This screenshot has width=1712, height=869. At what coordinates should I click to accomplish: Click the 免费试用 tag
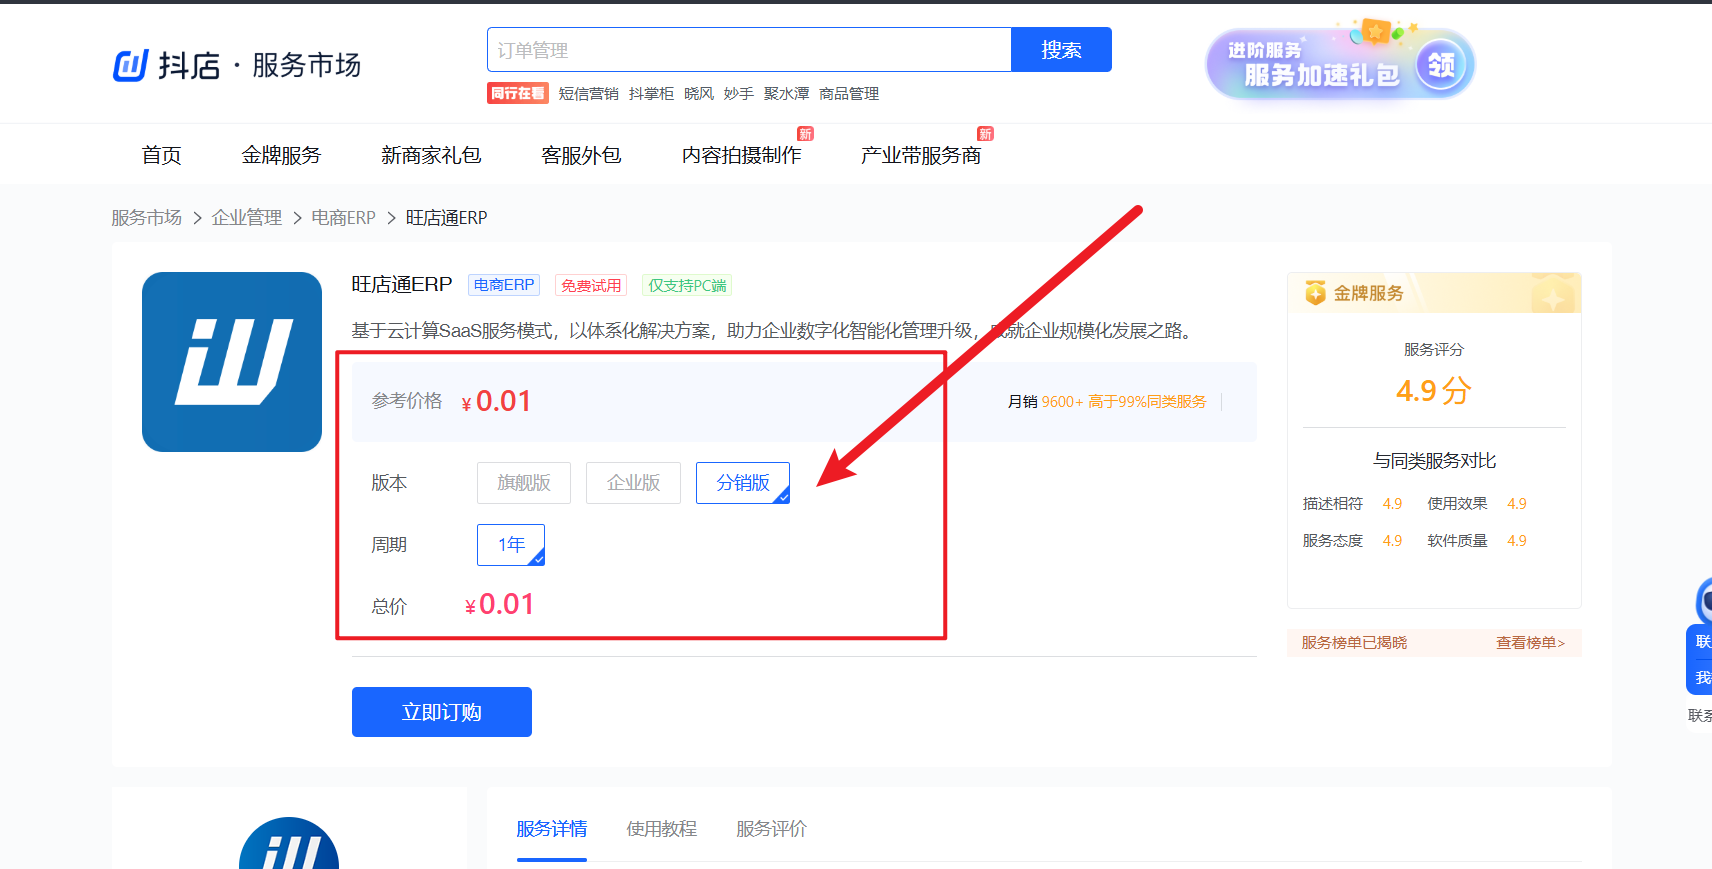tap(591, 285)
